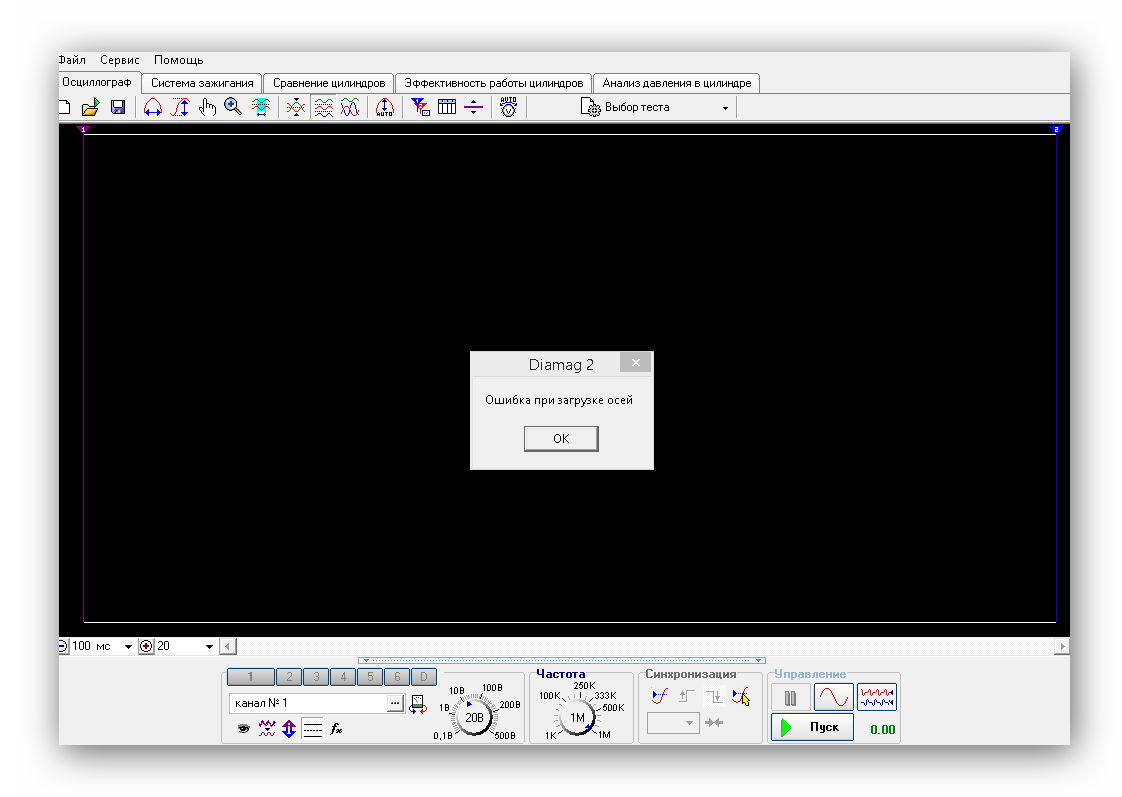Screen dimensions: 1122x797
Task: Click the sync icon with yellow cursor
Action: pos(741,696)
